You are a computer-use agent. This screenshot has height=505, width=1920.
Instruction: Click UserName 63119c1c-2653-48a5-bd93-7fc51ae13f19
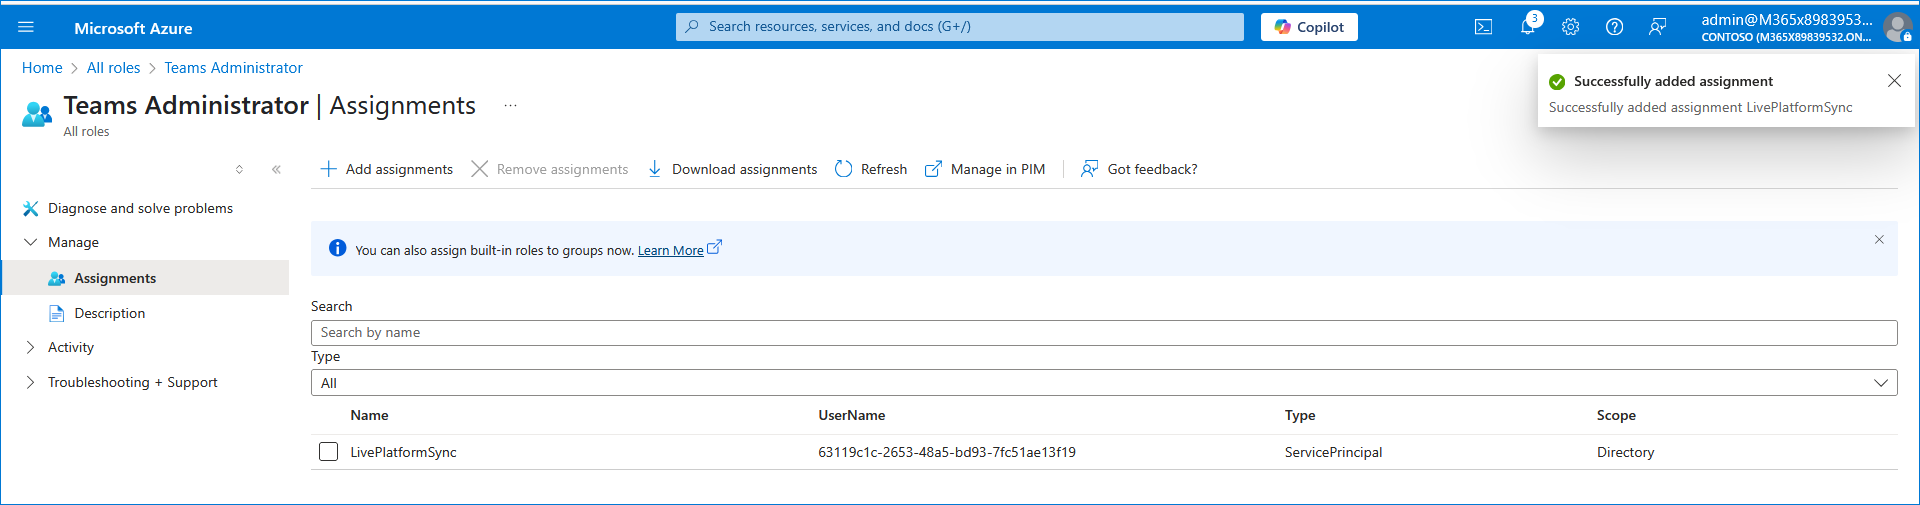tap(947, 452)
